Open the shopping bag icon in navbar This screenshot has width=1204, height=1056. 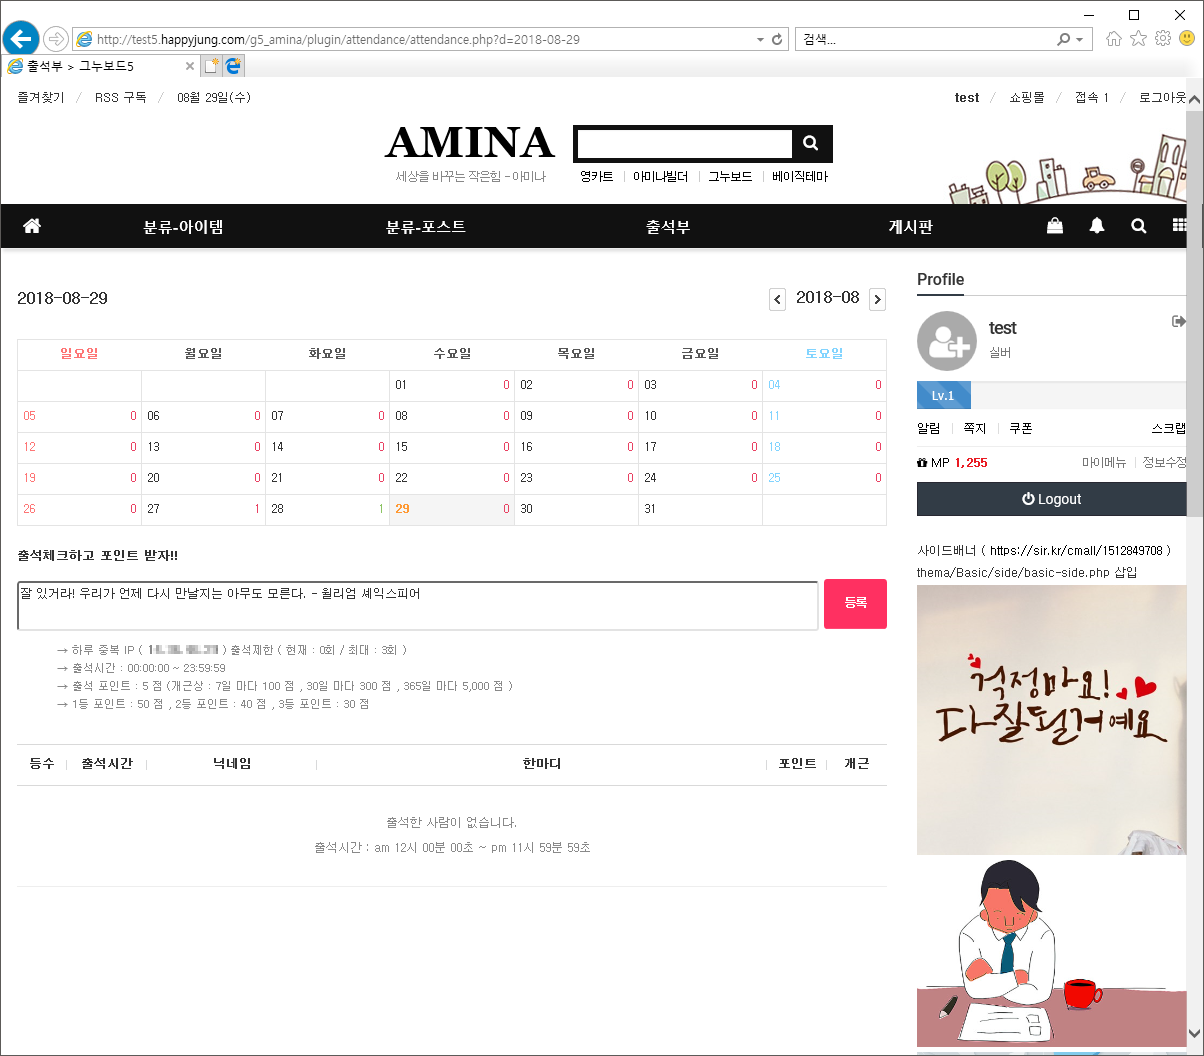click(x=1055, y=226)
